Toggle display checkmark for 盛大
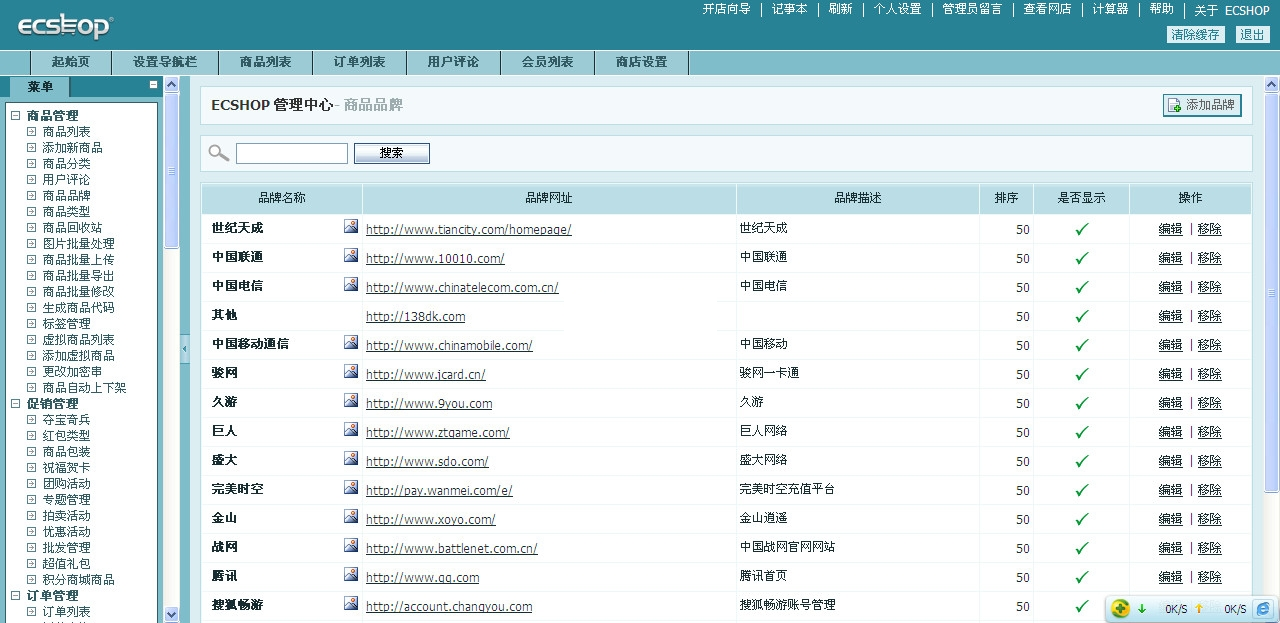Viewport: 1280px width, 623px height. tap(1081, 461)
